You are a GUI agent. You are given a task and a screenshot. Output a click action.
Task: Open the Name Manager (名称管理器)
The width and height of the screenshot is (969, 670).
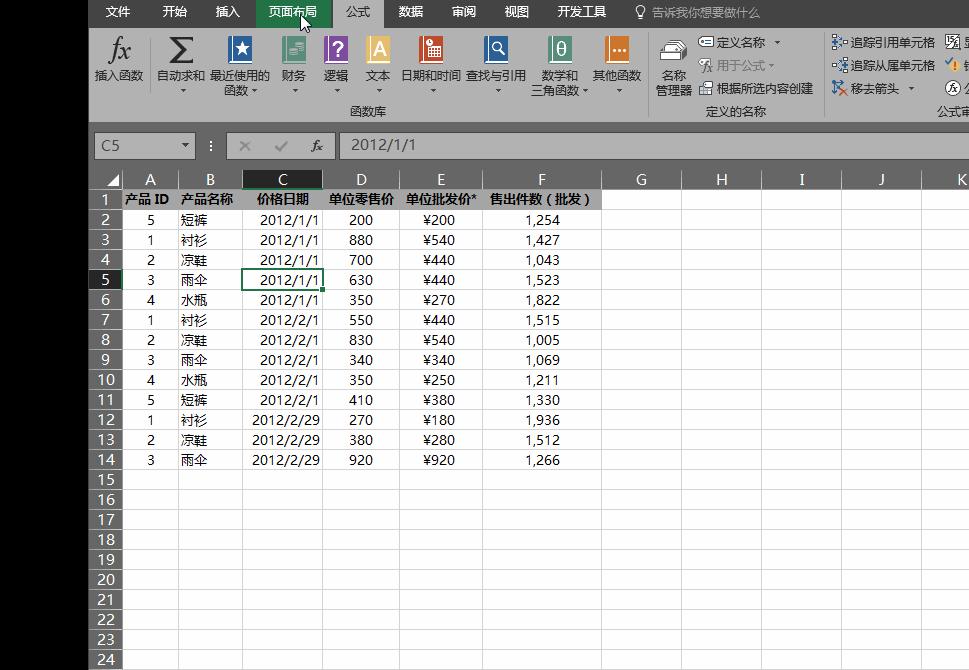[x=674, y=67]
